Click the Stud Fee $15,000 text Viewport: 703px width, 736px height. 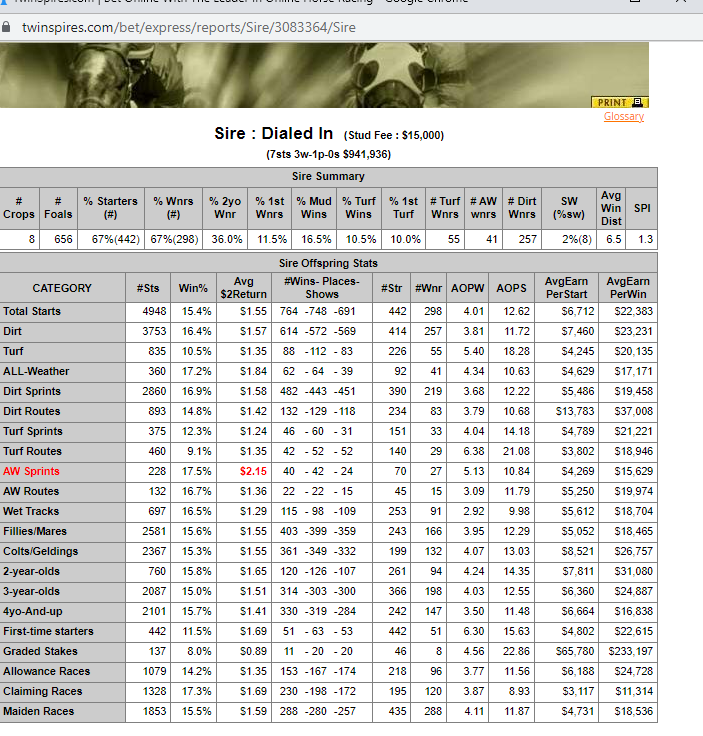pos(394,136)
